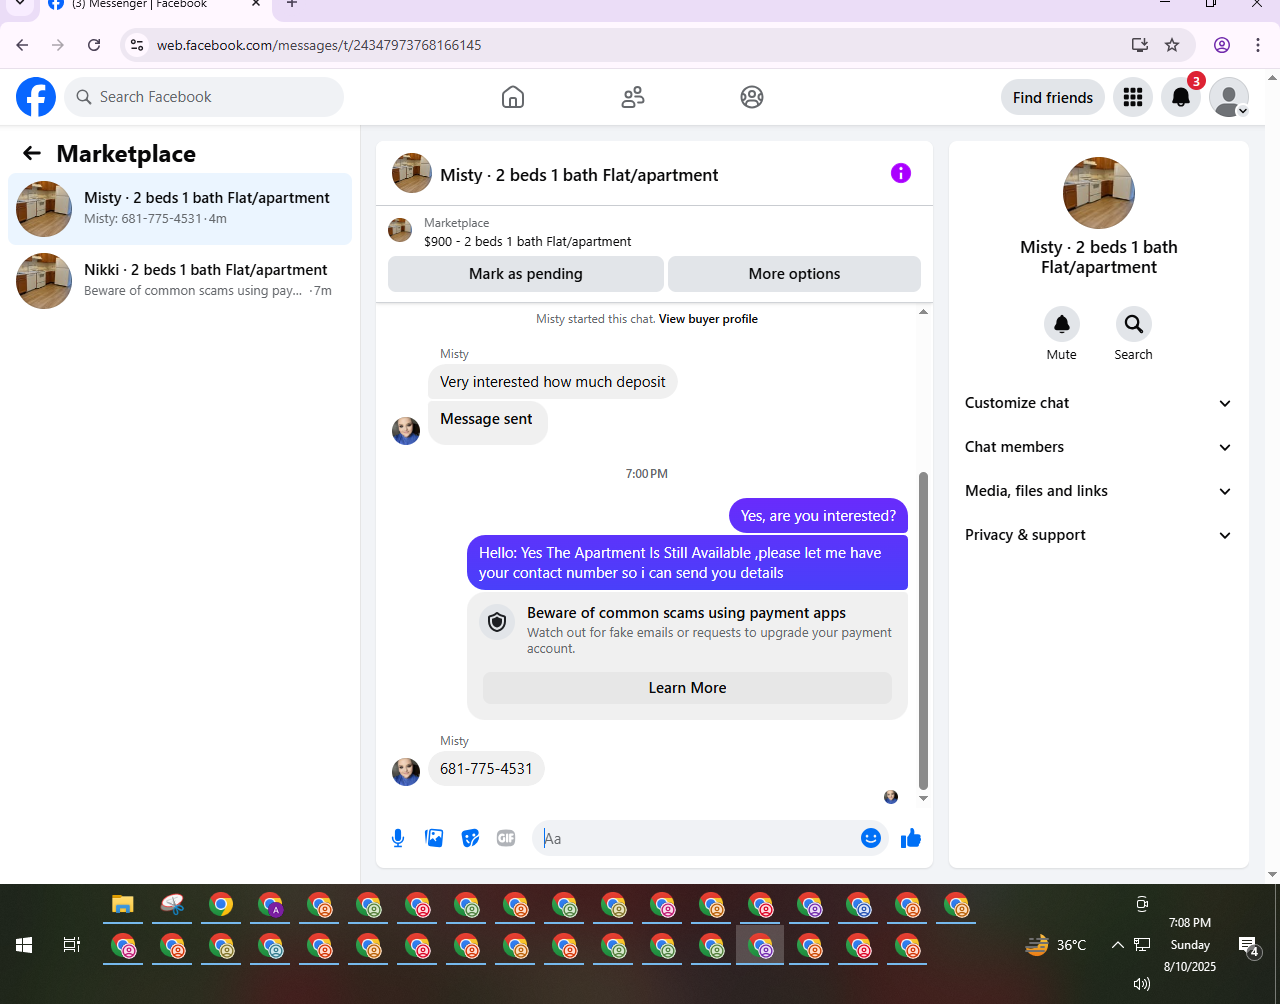Go back in browser history
The width and height of the screenshot is (1280, 1004).
tap(23, 45)
